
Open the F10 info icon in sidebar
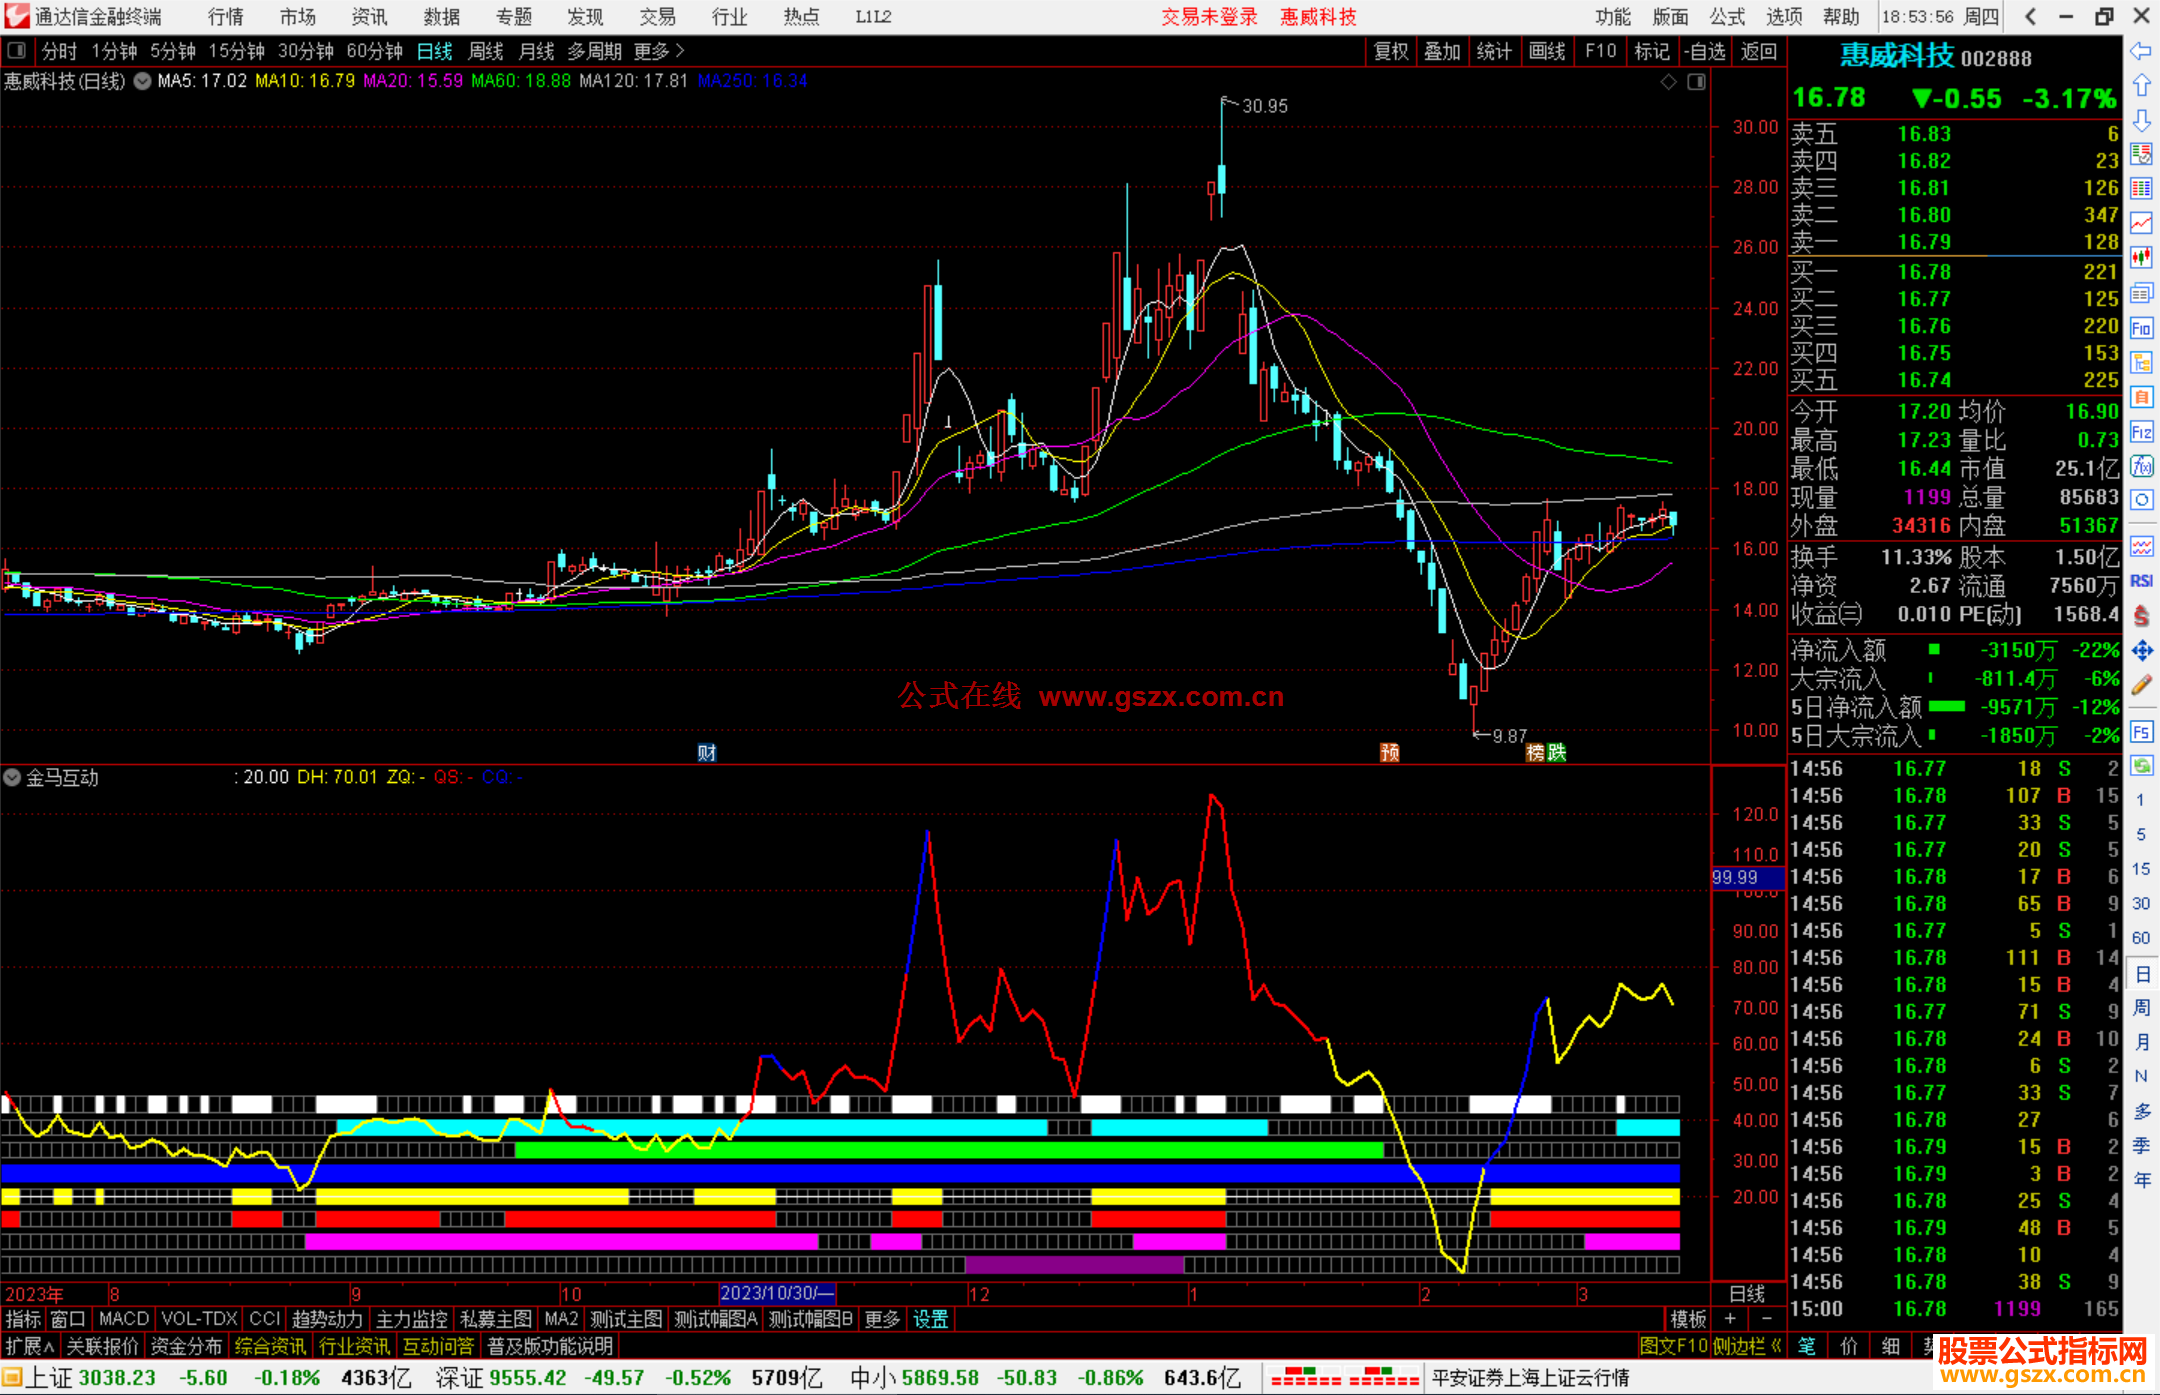coord(2141,328)
